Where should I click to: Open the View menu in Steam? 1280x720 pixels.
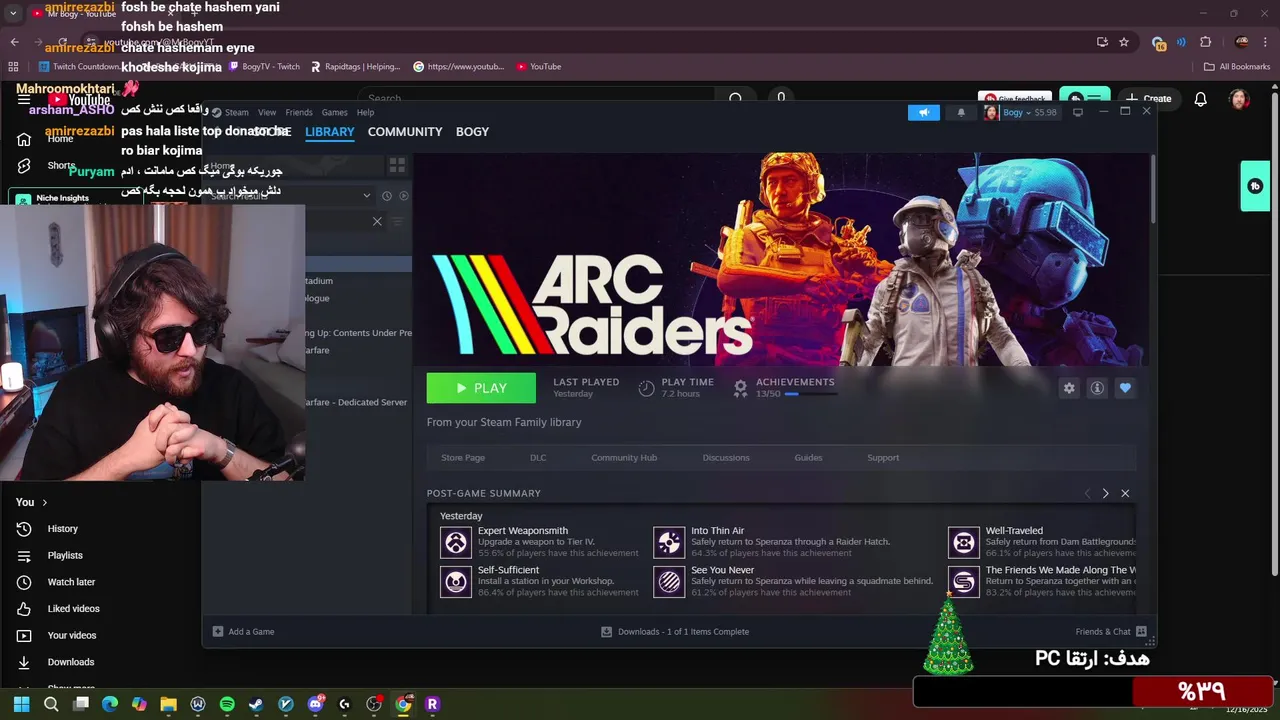[x=267, y=112]
